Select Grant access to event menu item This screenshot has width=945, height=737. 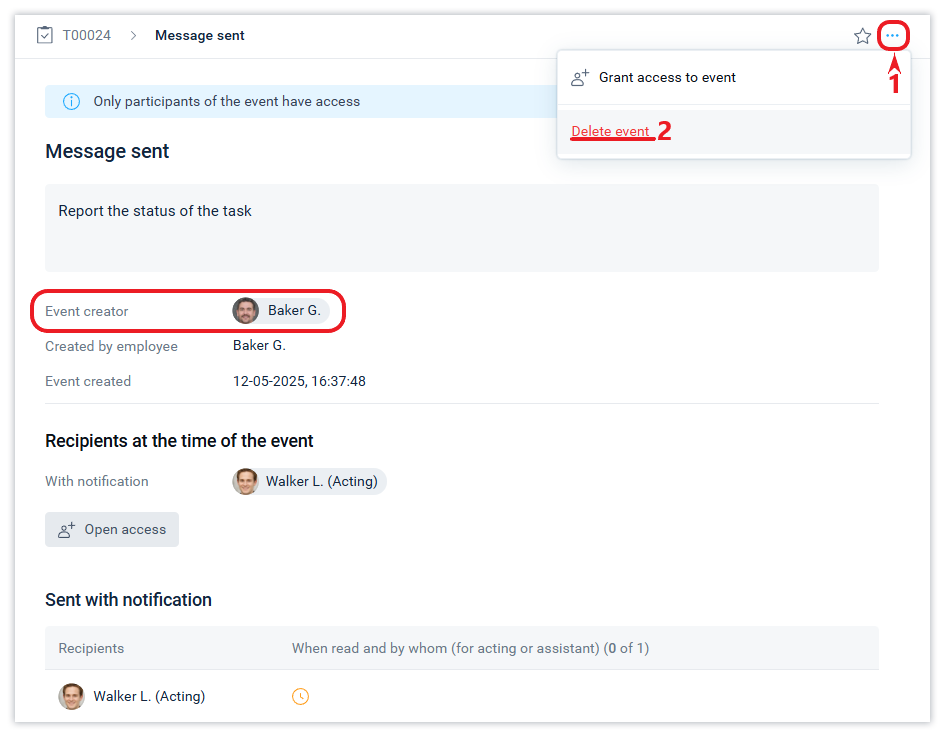coord(667,78)
